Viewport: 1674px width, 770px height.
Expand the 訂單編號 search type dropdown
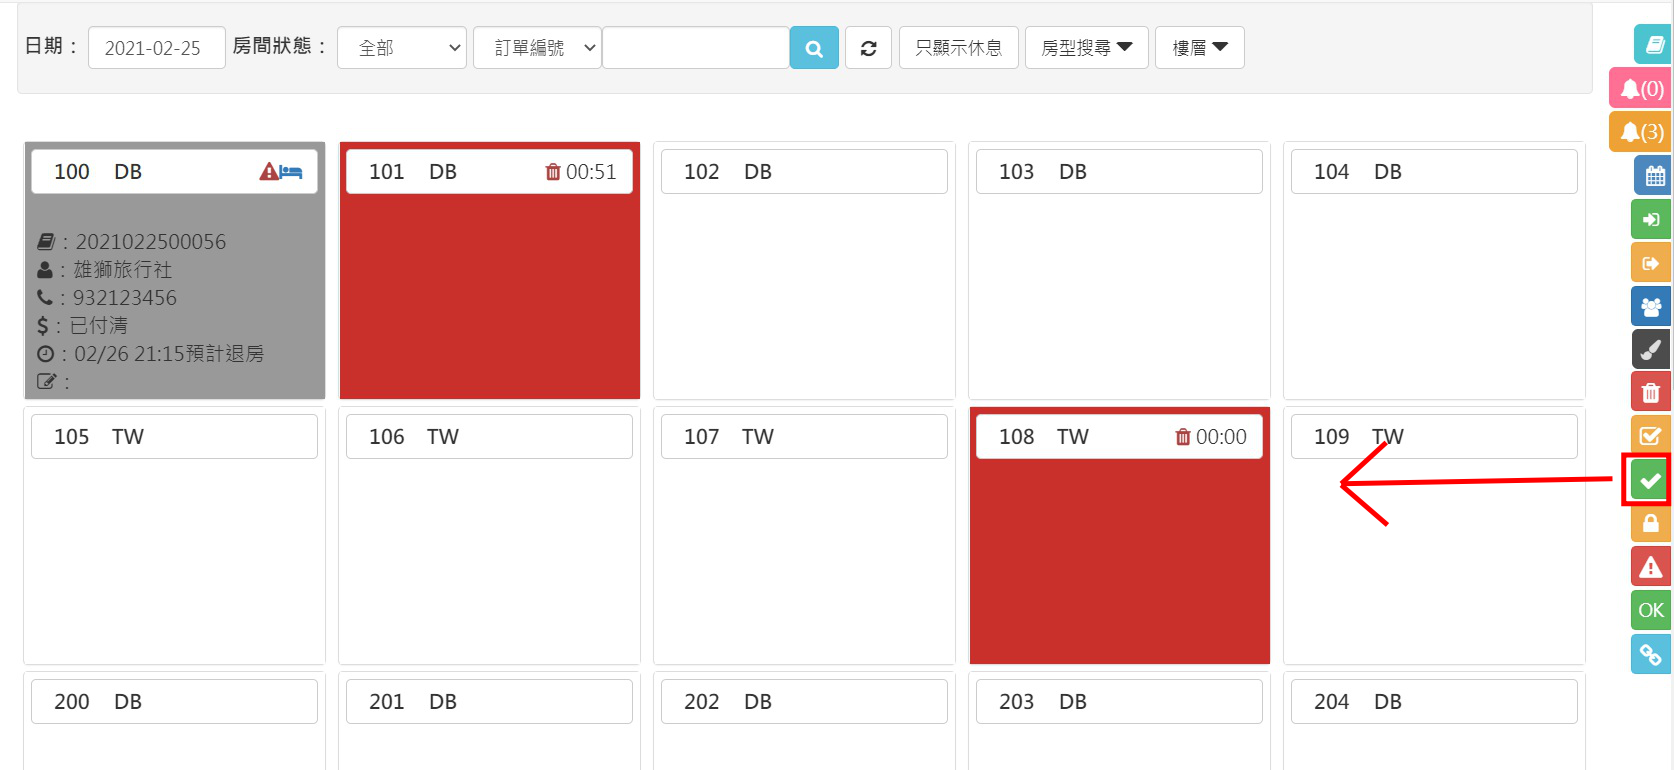coord(537,48)
